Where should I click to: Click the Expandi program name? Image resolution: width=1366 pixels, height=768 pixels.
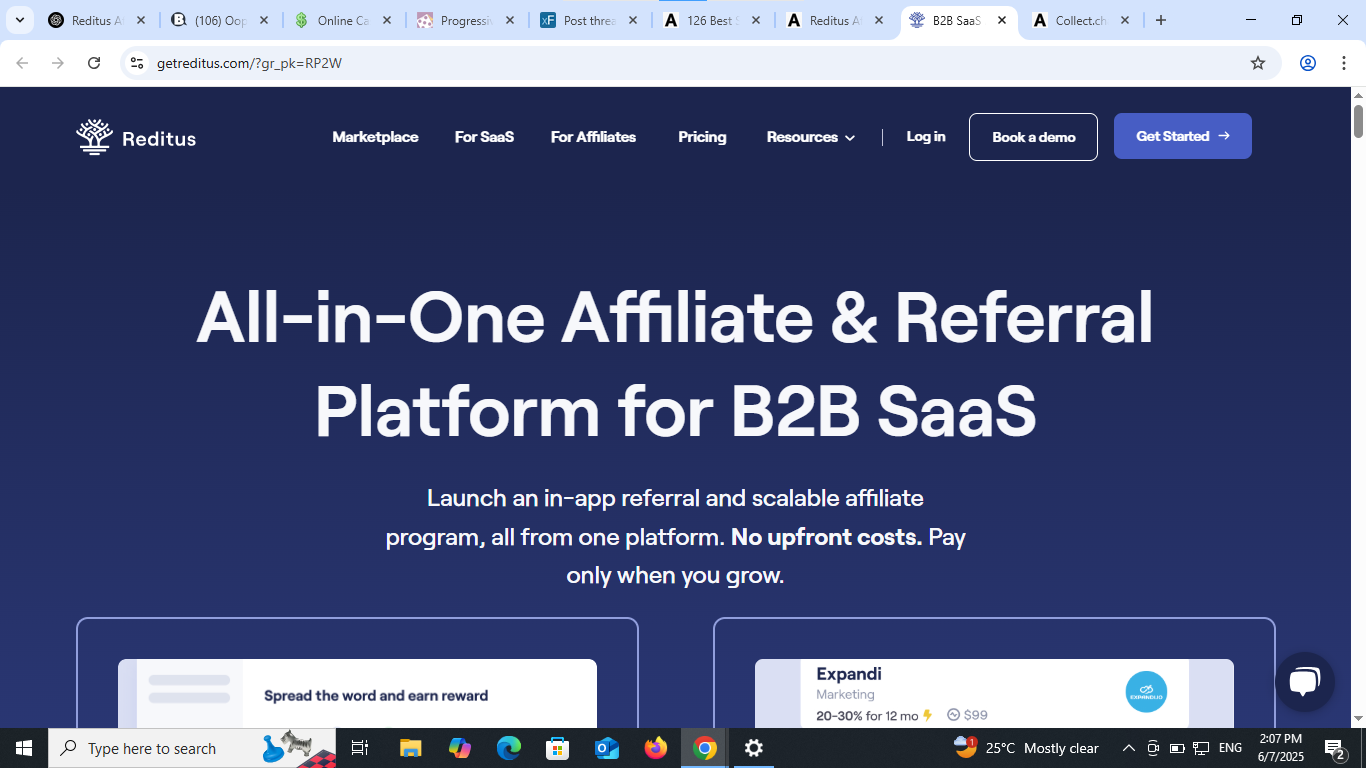pyautogui.click(x=849, y=674)
